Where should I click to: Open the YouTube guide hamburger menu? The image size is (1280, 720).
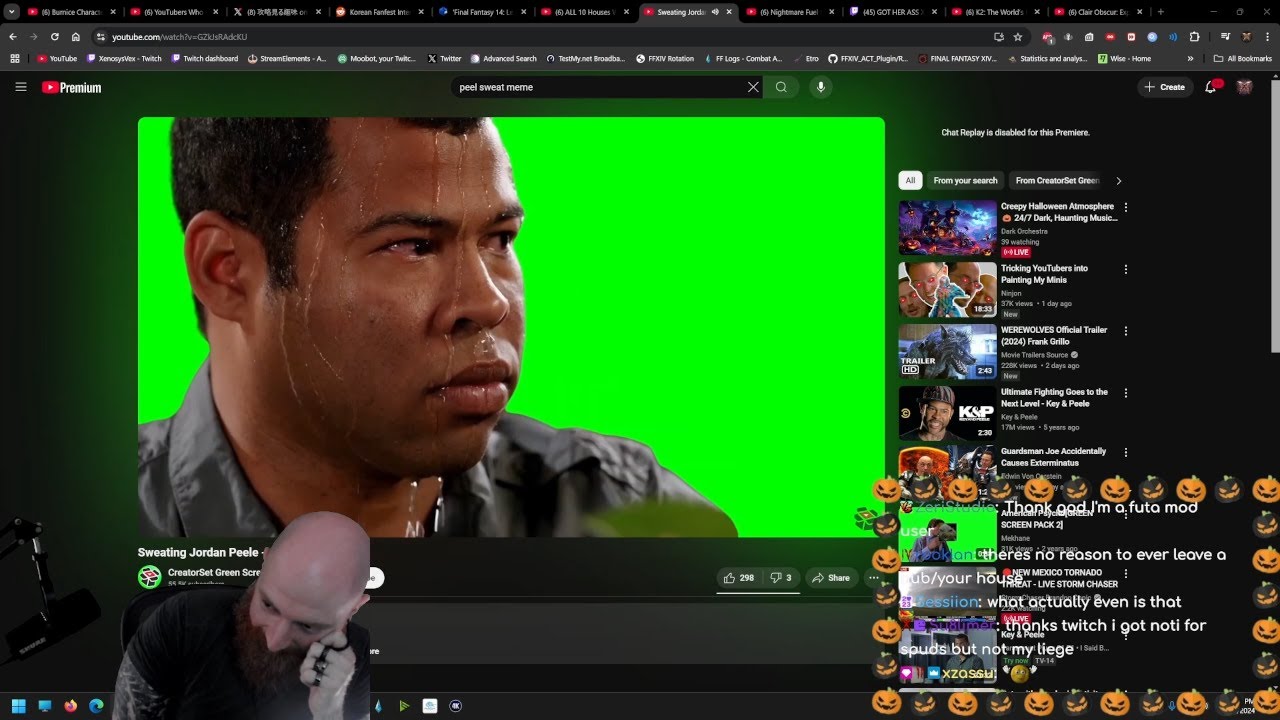[21, 87]
